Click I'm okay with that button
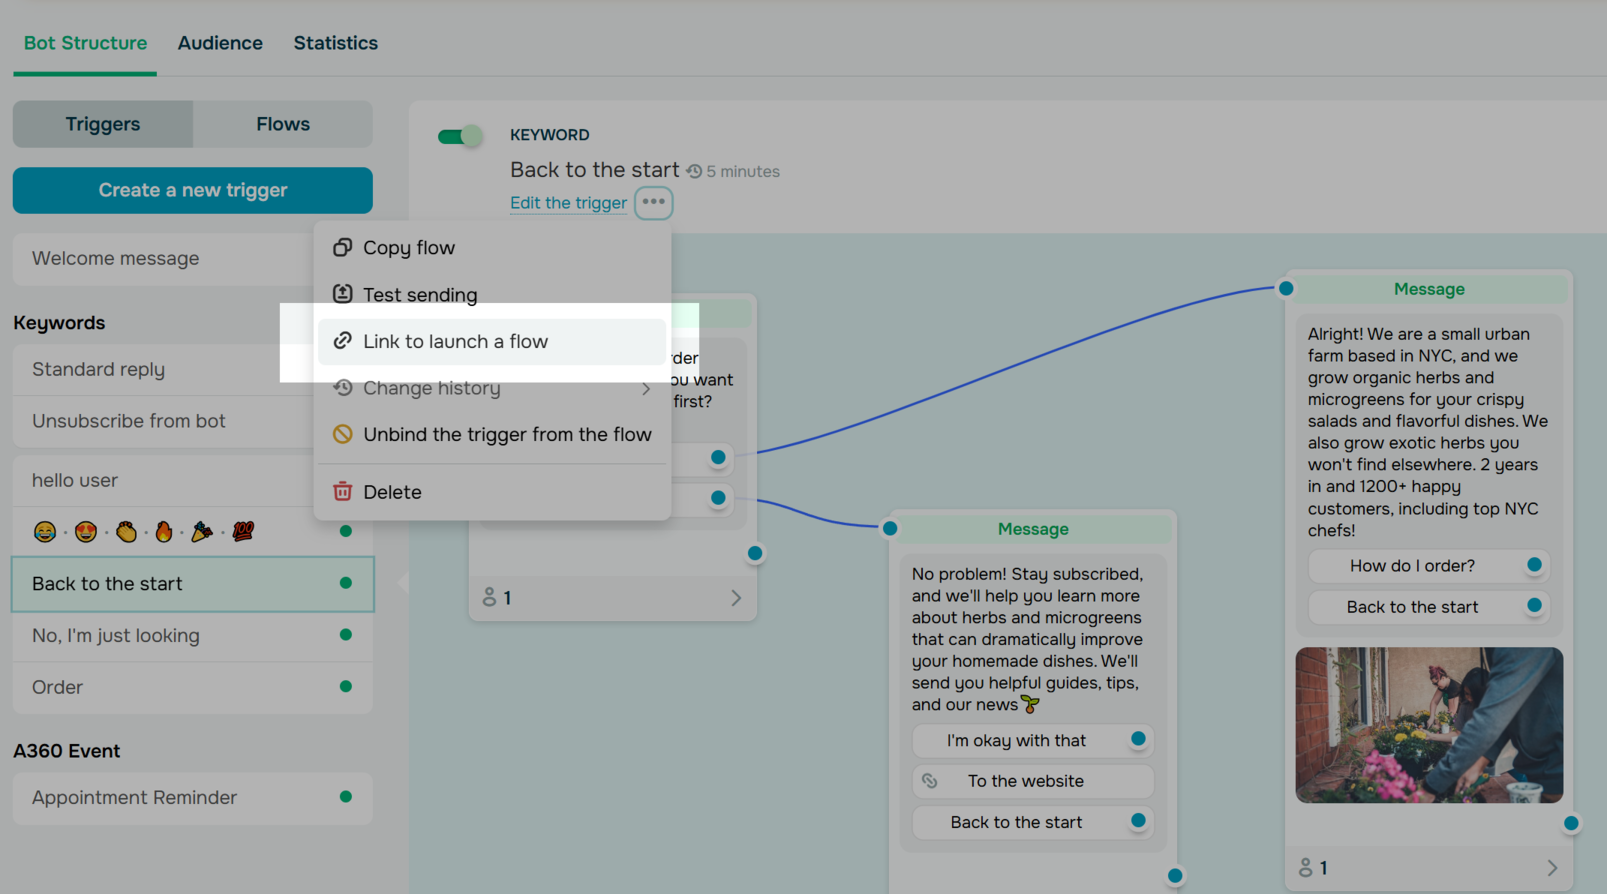 [x=1033, y=740]
